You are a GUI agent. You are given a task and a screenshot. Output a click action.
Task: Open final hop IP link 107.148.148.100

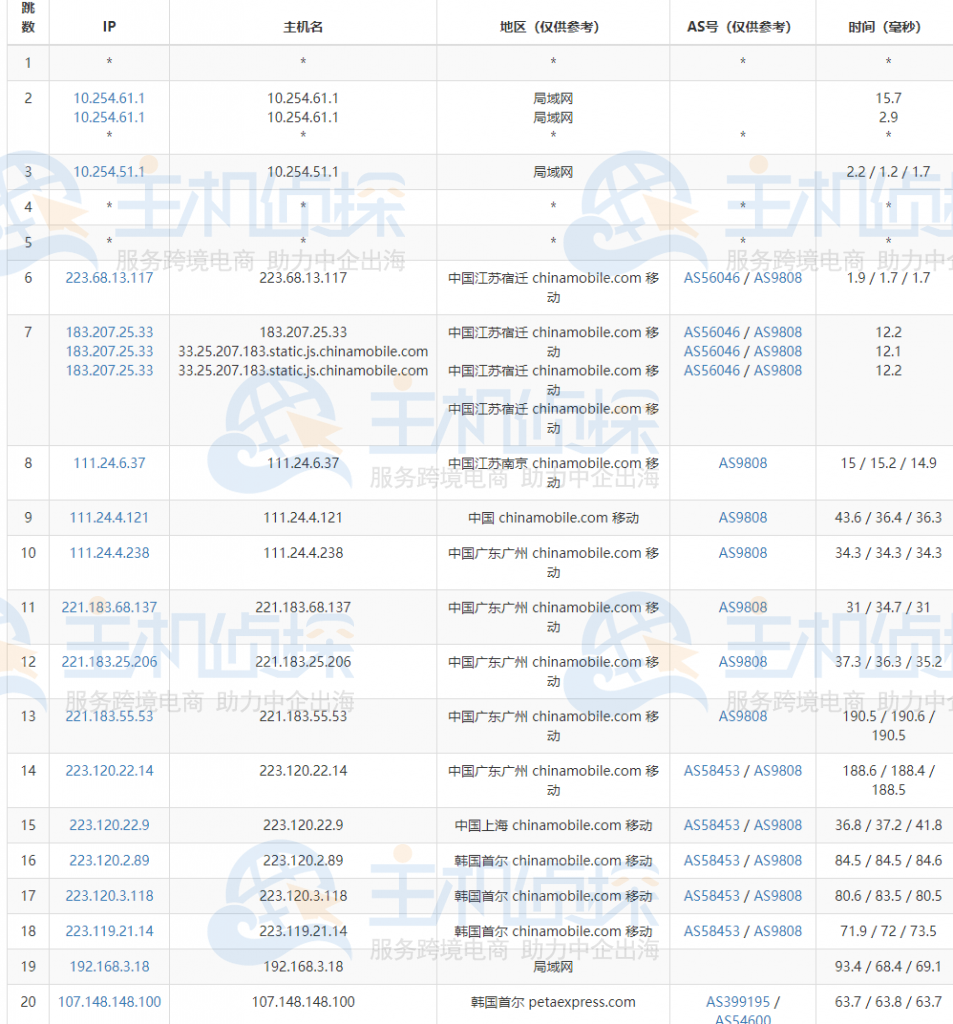click(x=108, y=1001)
